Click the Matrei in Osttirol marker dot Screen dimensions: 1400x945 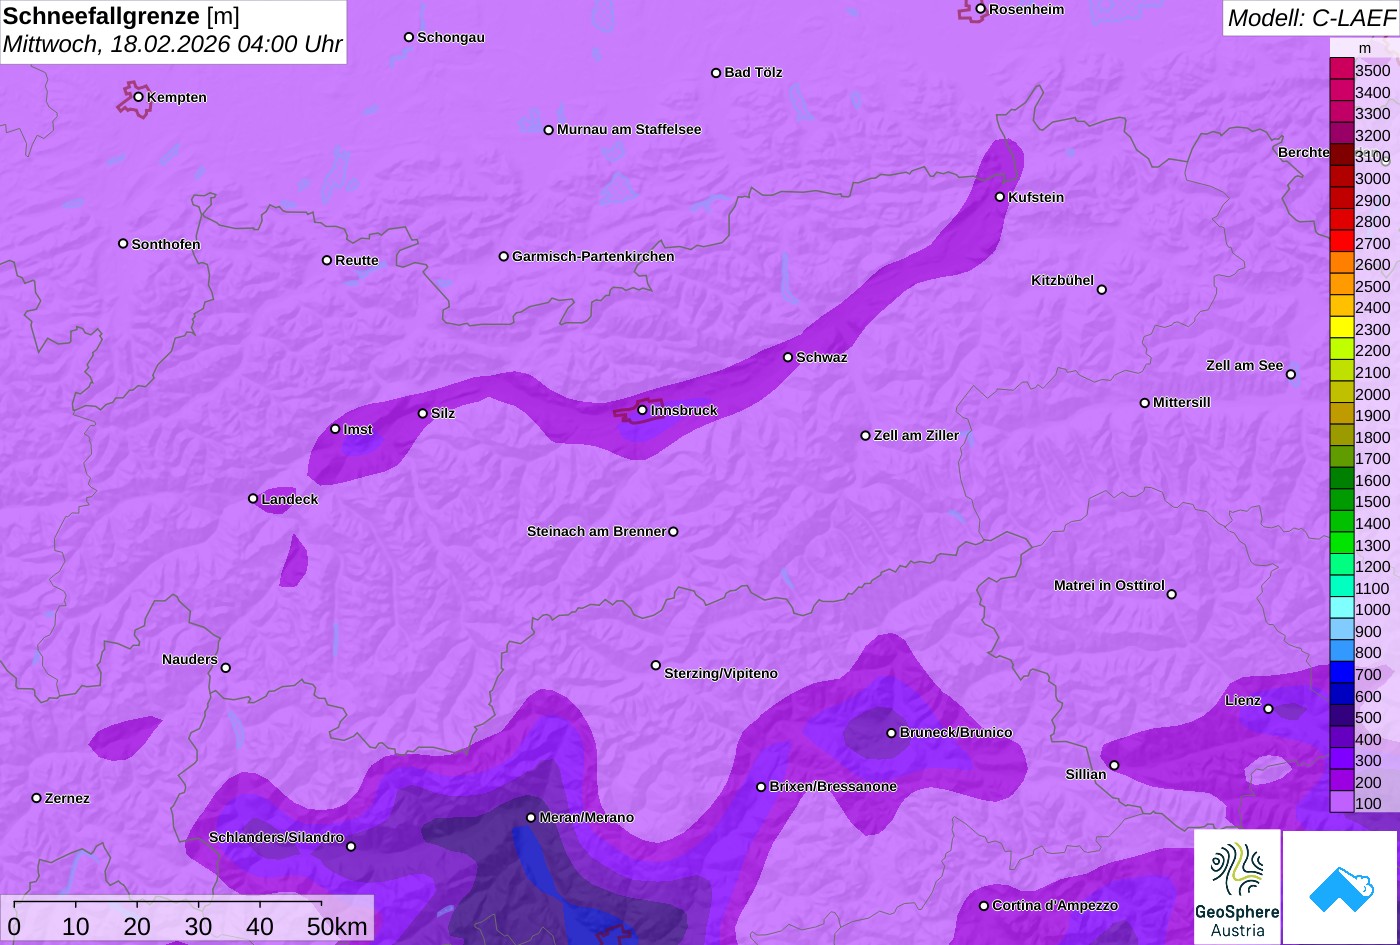[1172, 594]
